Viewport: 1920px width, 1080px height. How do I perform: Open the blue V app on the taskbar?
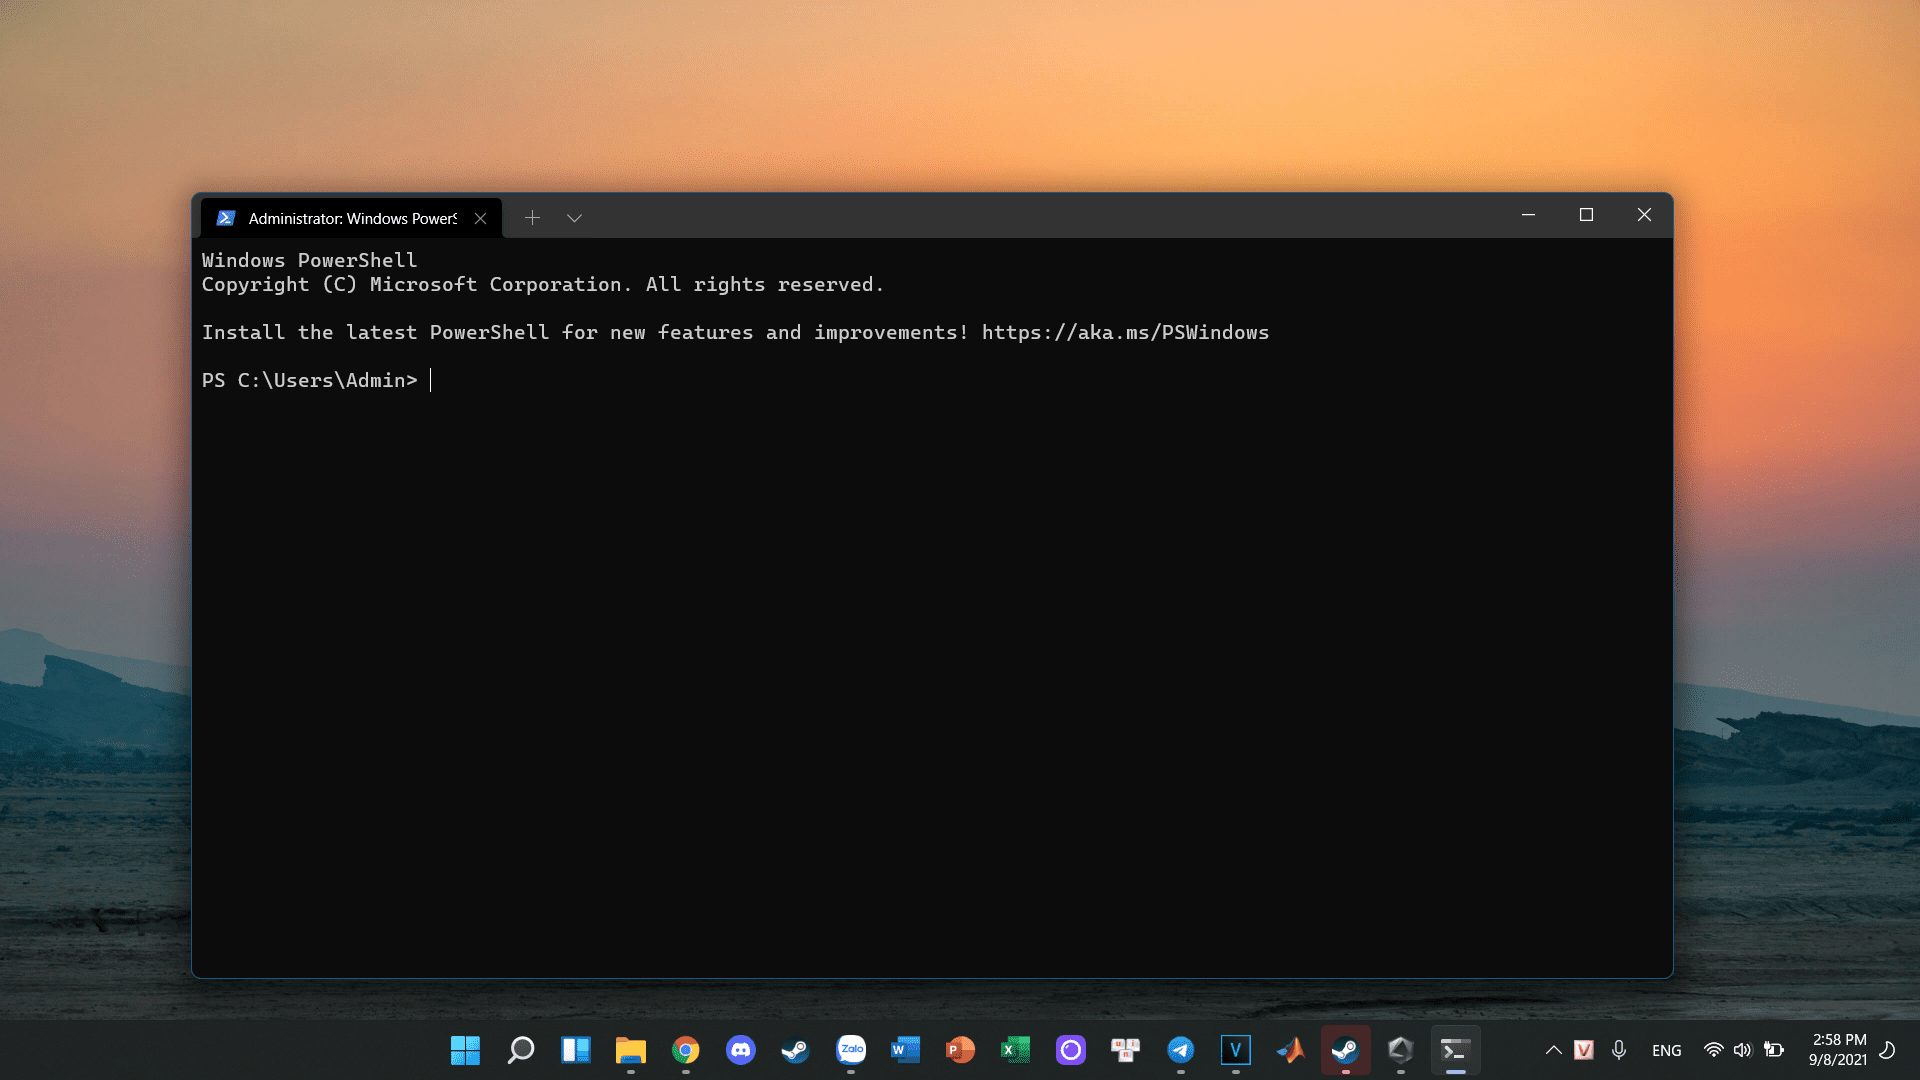click(1236, 1050)
